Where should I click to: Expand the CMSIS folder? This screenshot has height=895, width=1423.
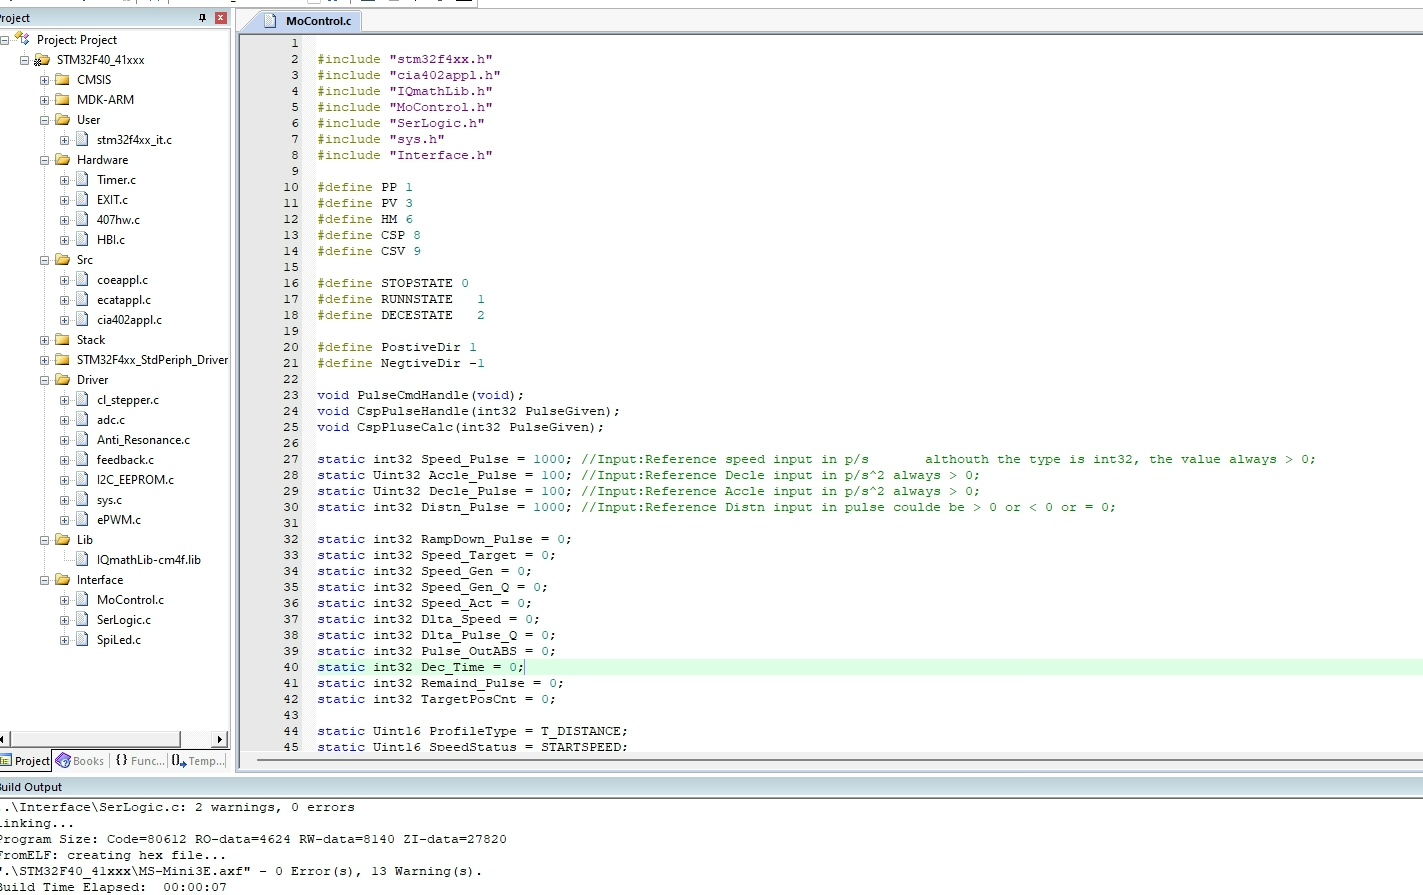click(45, 80)
